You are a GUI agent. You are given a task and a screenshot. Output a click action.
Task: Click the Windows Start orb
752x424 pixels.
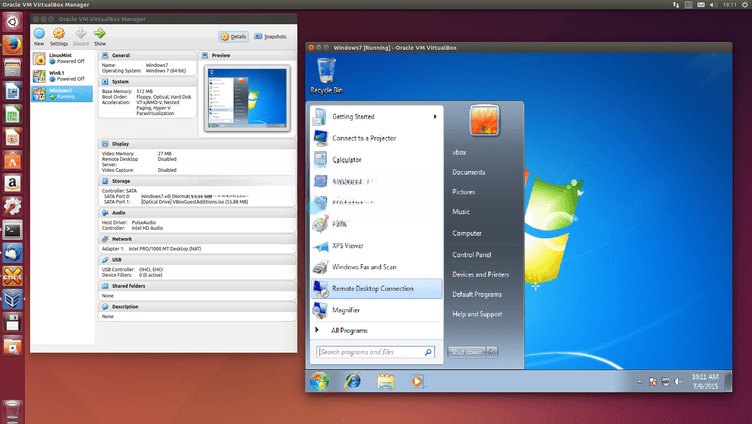319,381
